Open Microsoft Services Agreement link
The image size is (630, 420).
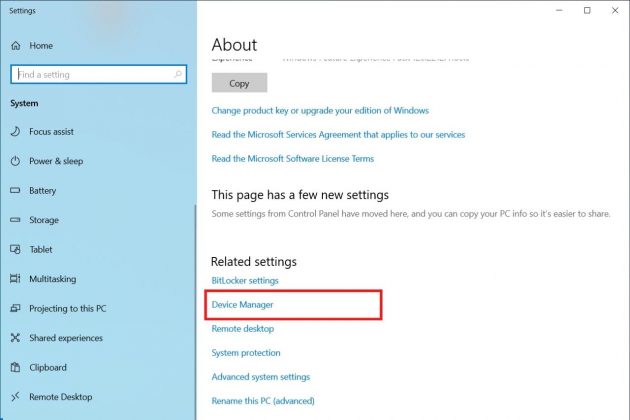pos(338,135)
